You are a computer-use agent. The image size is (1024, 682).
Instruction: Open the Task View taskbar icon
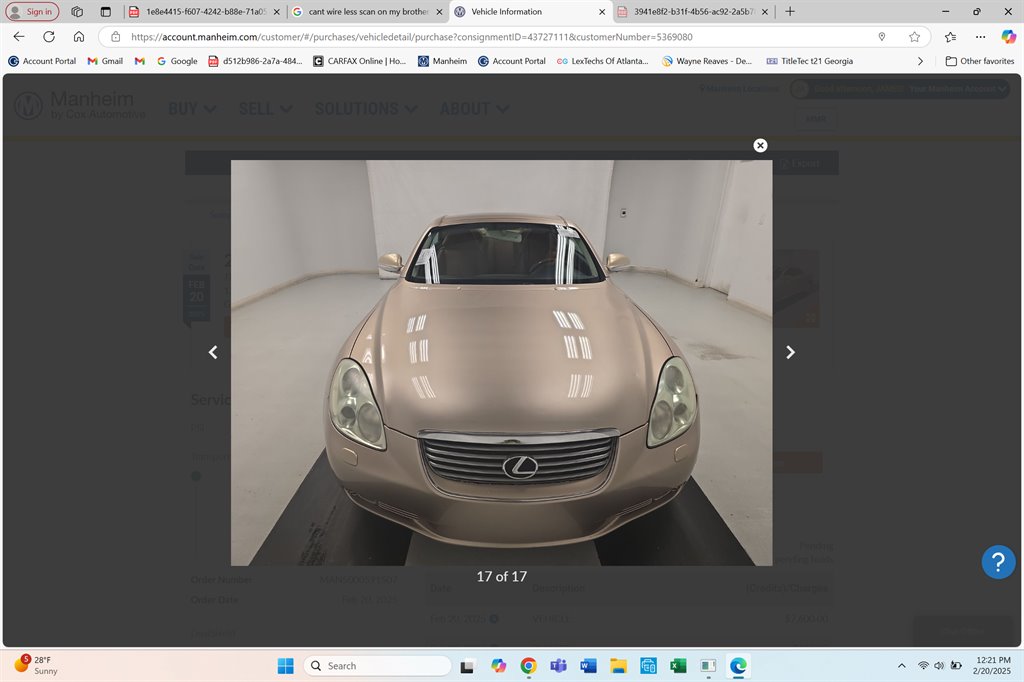(x=467, y=666)
